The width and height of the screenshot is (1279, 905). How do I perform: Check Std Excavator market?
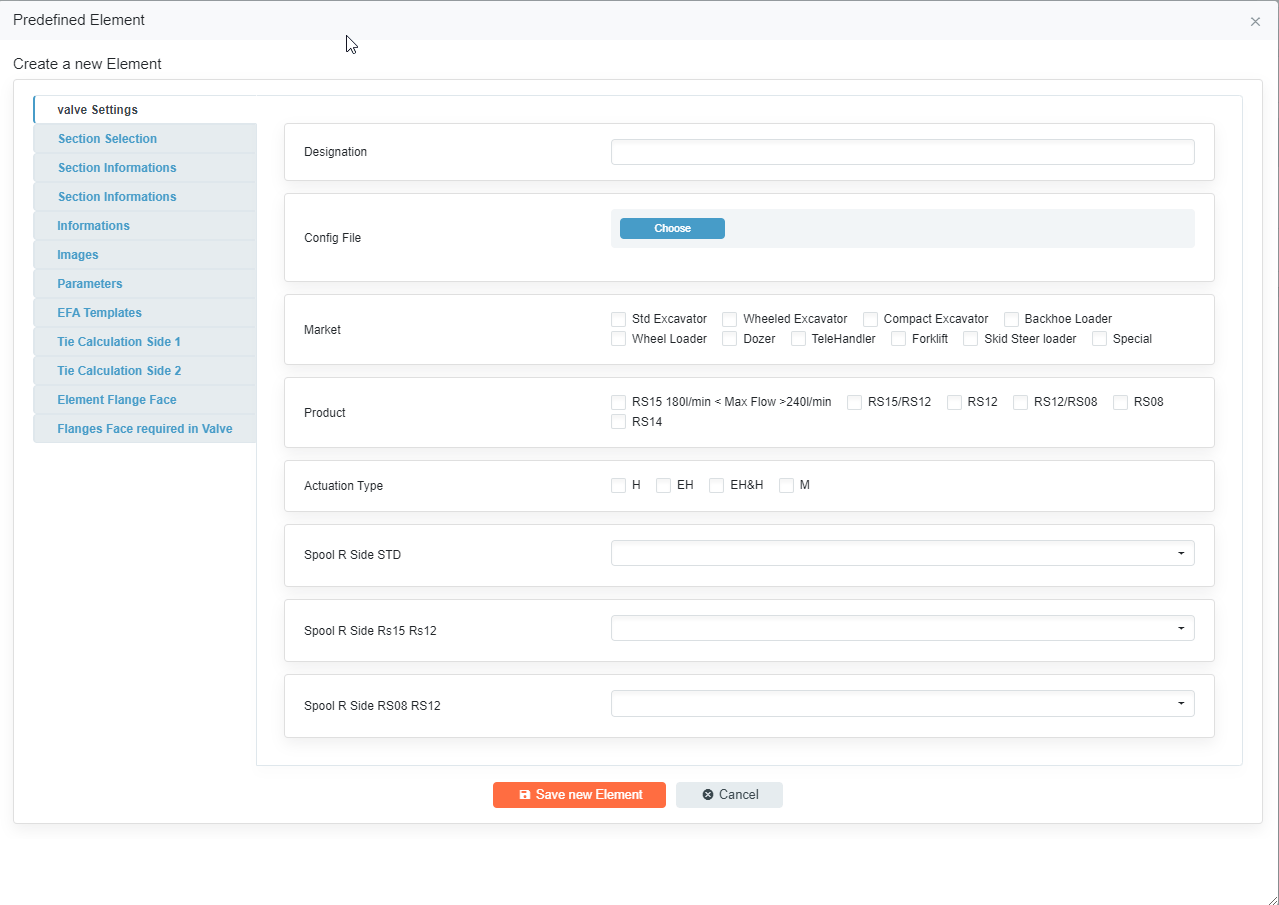point(618,319)
